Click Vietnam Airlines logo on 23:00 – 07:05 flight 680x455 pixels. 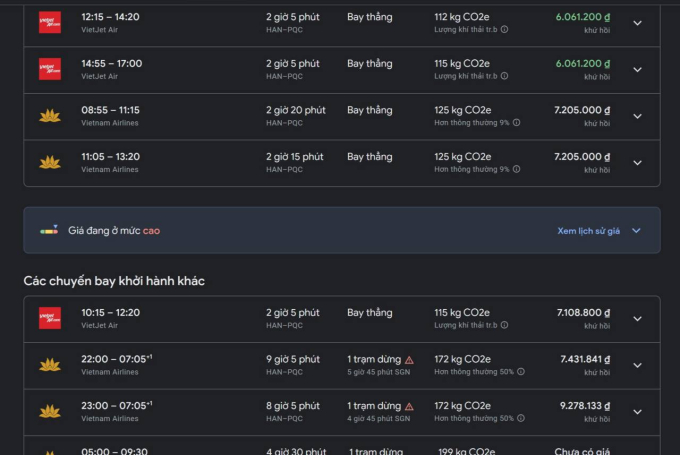pyautogui.click(x=49, y=411)
